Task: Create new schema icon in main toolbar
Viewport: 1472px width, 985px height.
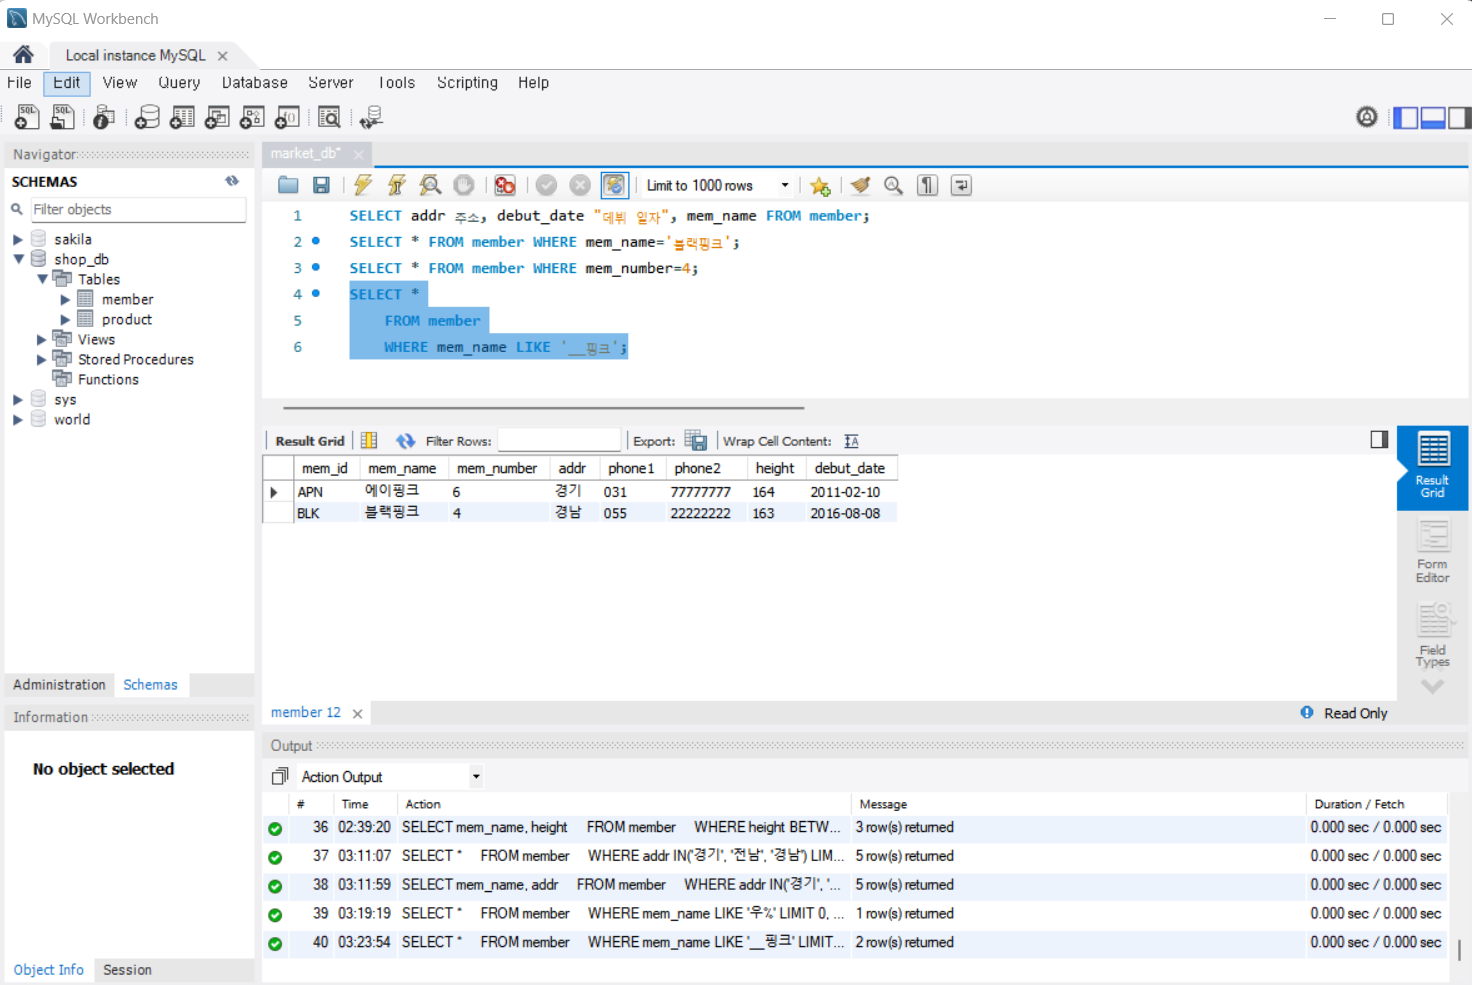Action: click(147, 117)
